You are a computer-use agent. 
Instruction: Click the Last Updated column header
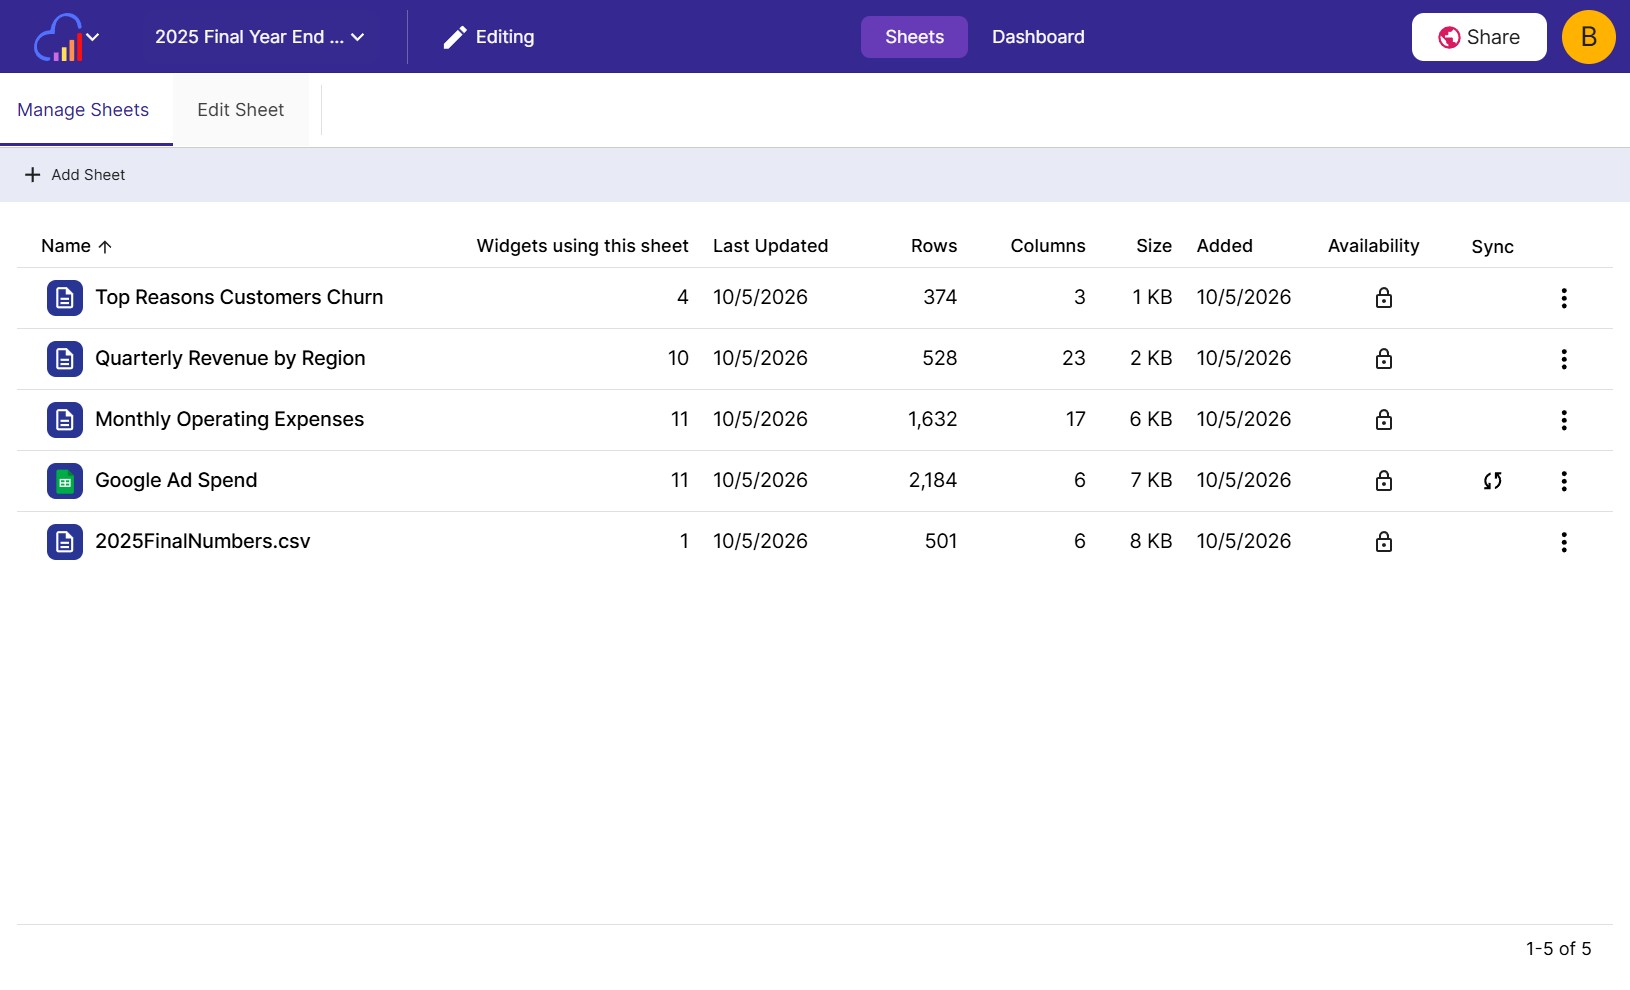770,246
